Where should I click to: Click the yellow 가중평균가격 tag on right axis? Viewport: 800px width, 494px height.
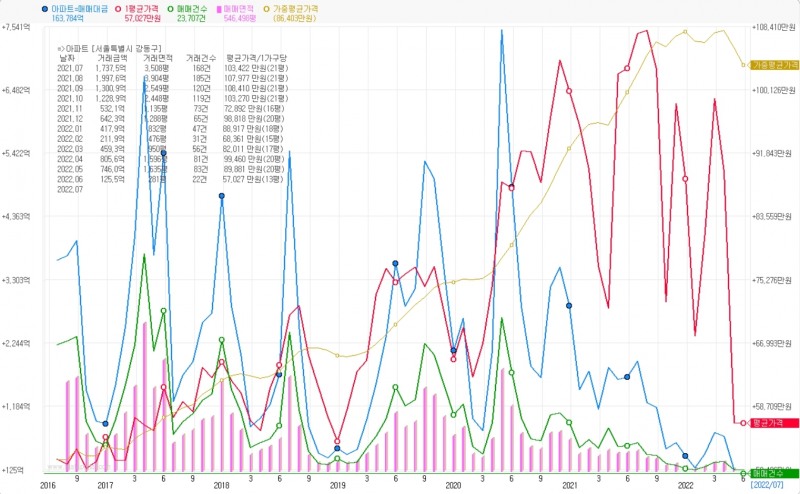773,64
